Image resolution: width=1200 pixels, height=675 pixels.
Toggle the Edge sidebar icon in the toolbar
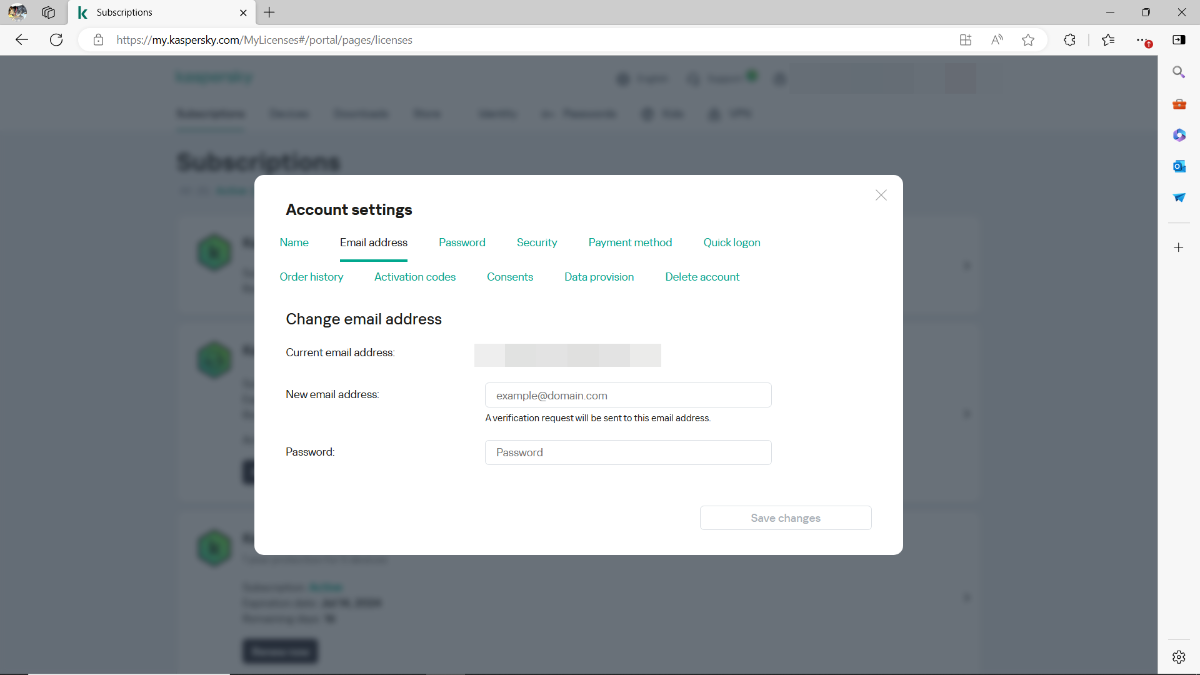coord(1179,40)
